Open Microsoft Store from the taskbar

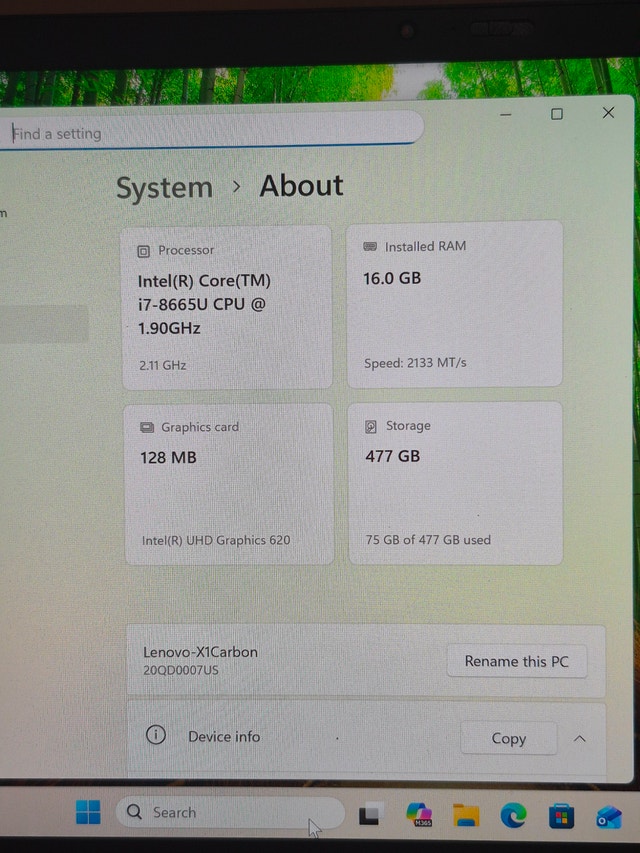561,816
